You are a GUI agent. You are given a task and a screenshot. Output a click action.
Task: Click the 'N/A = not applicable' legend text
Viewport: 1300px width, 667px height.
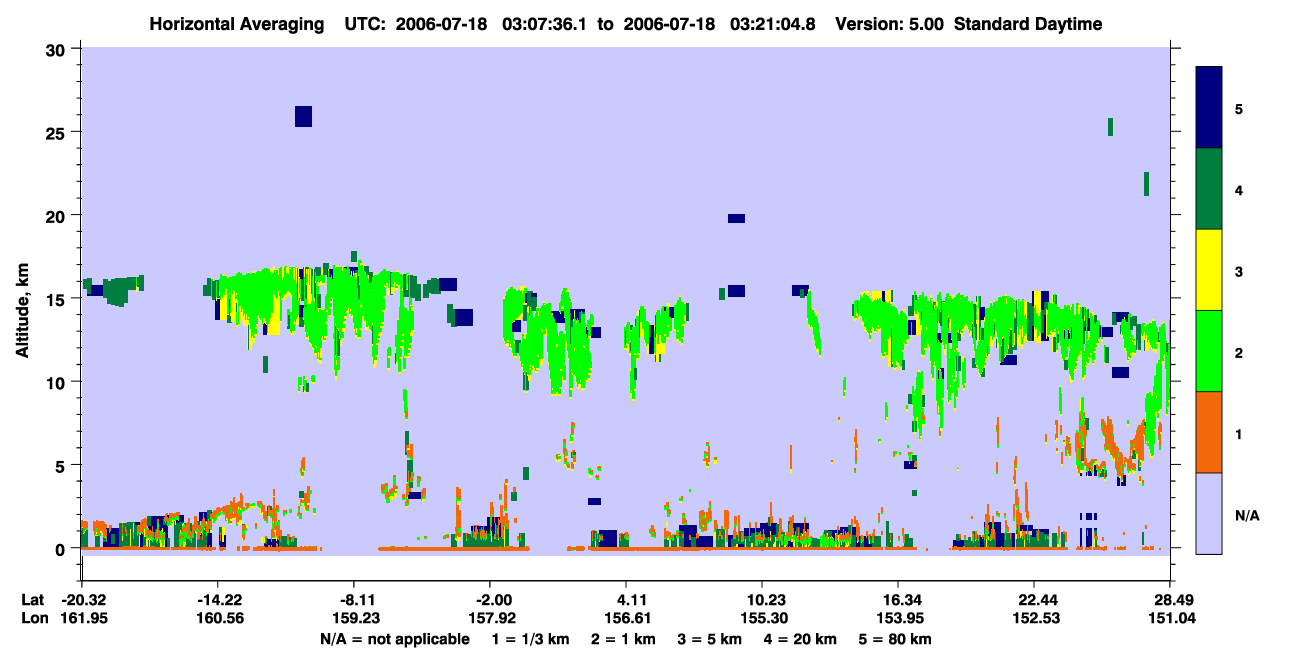click(394, 639)
